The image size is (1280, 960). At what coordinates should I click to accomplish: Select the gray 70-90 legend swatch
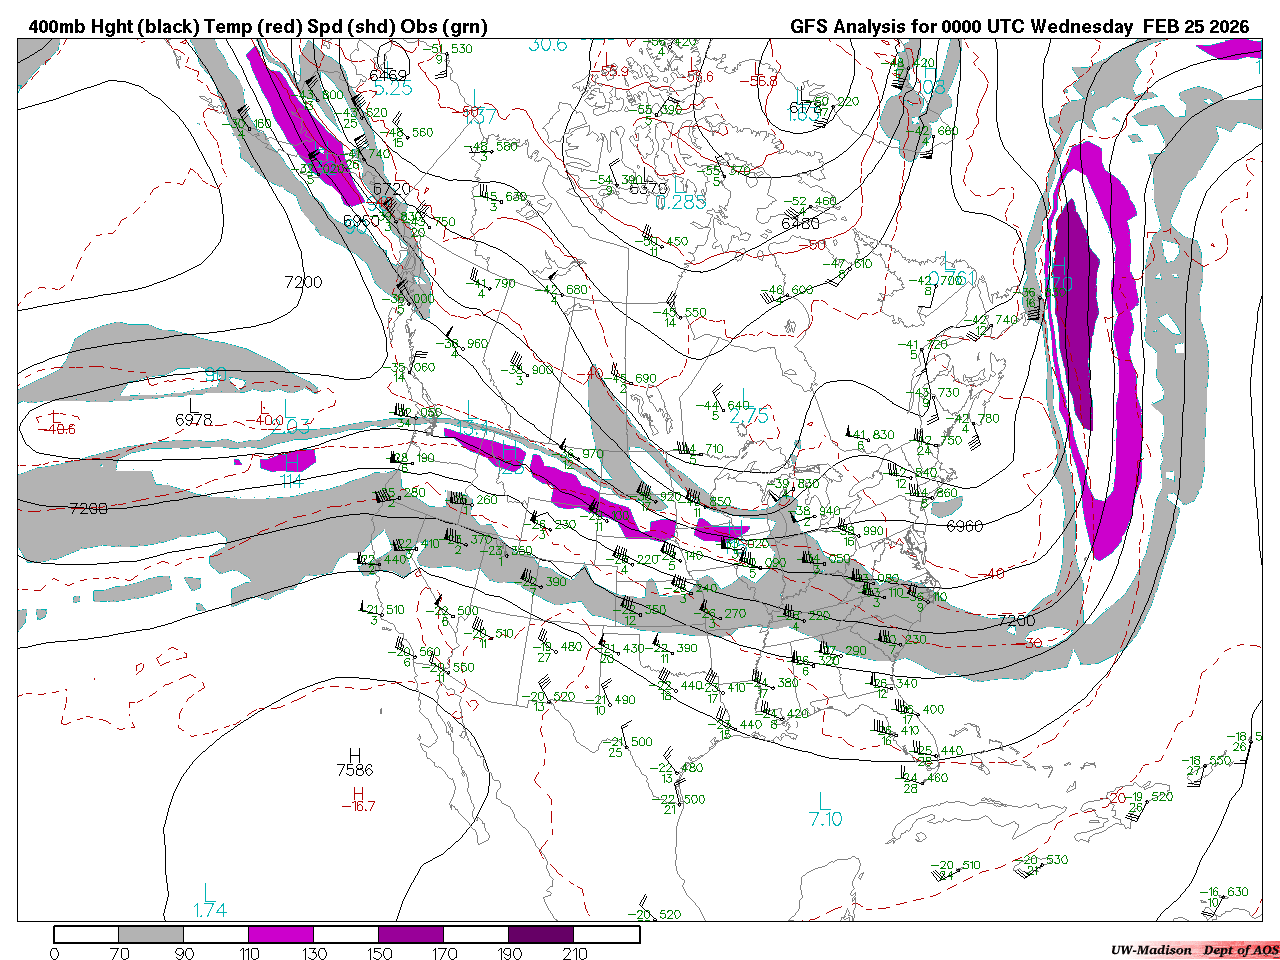coord(151,934)
